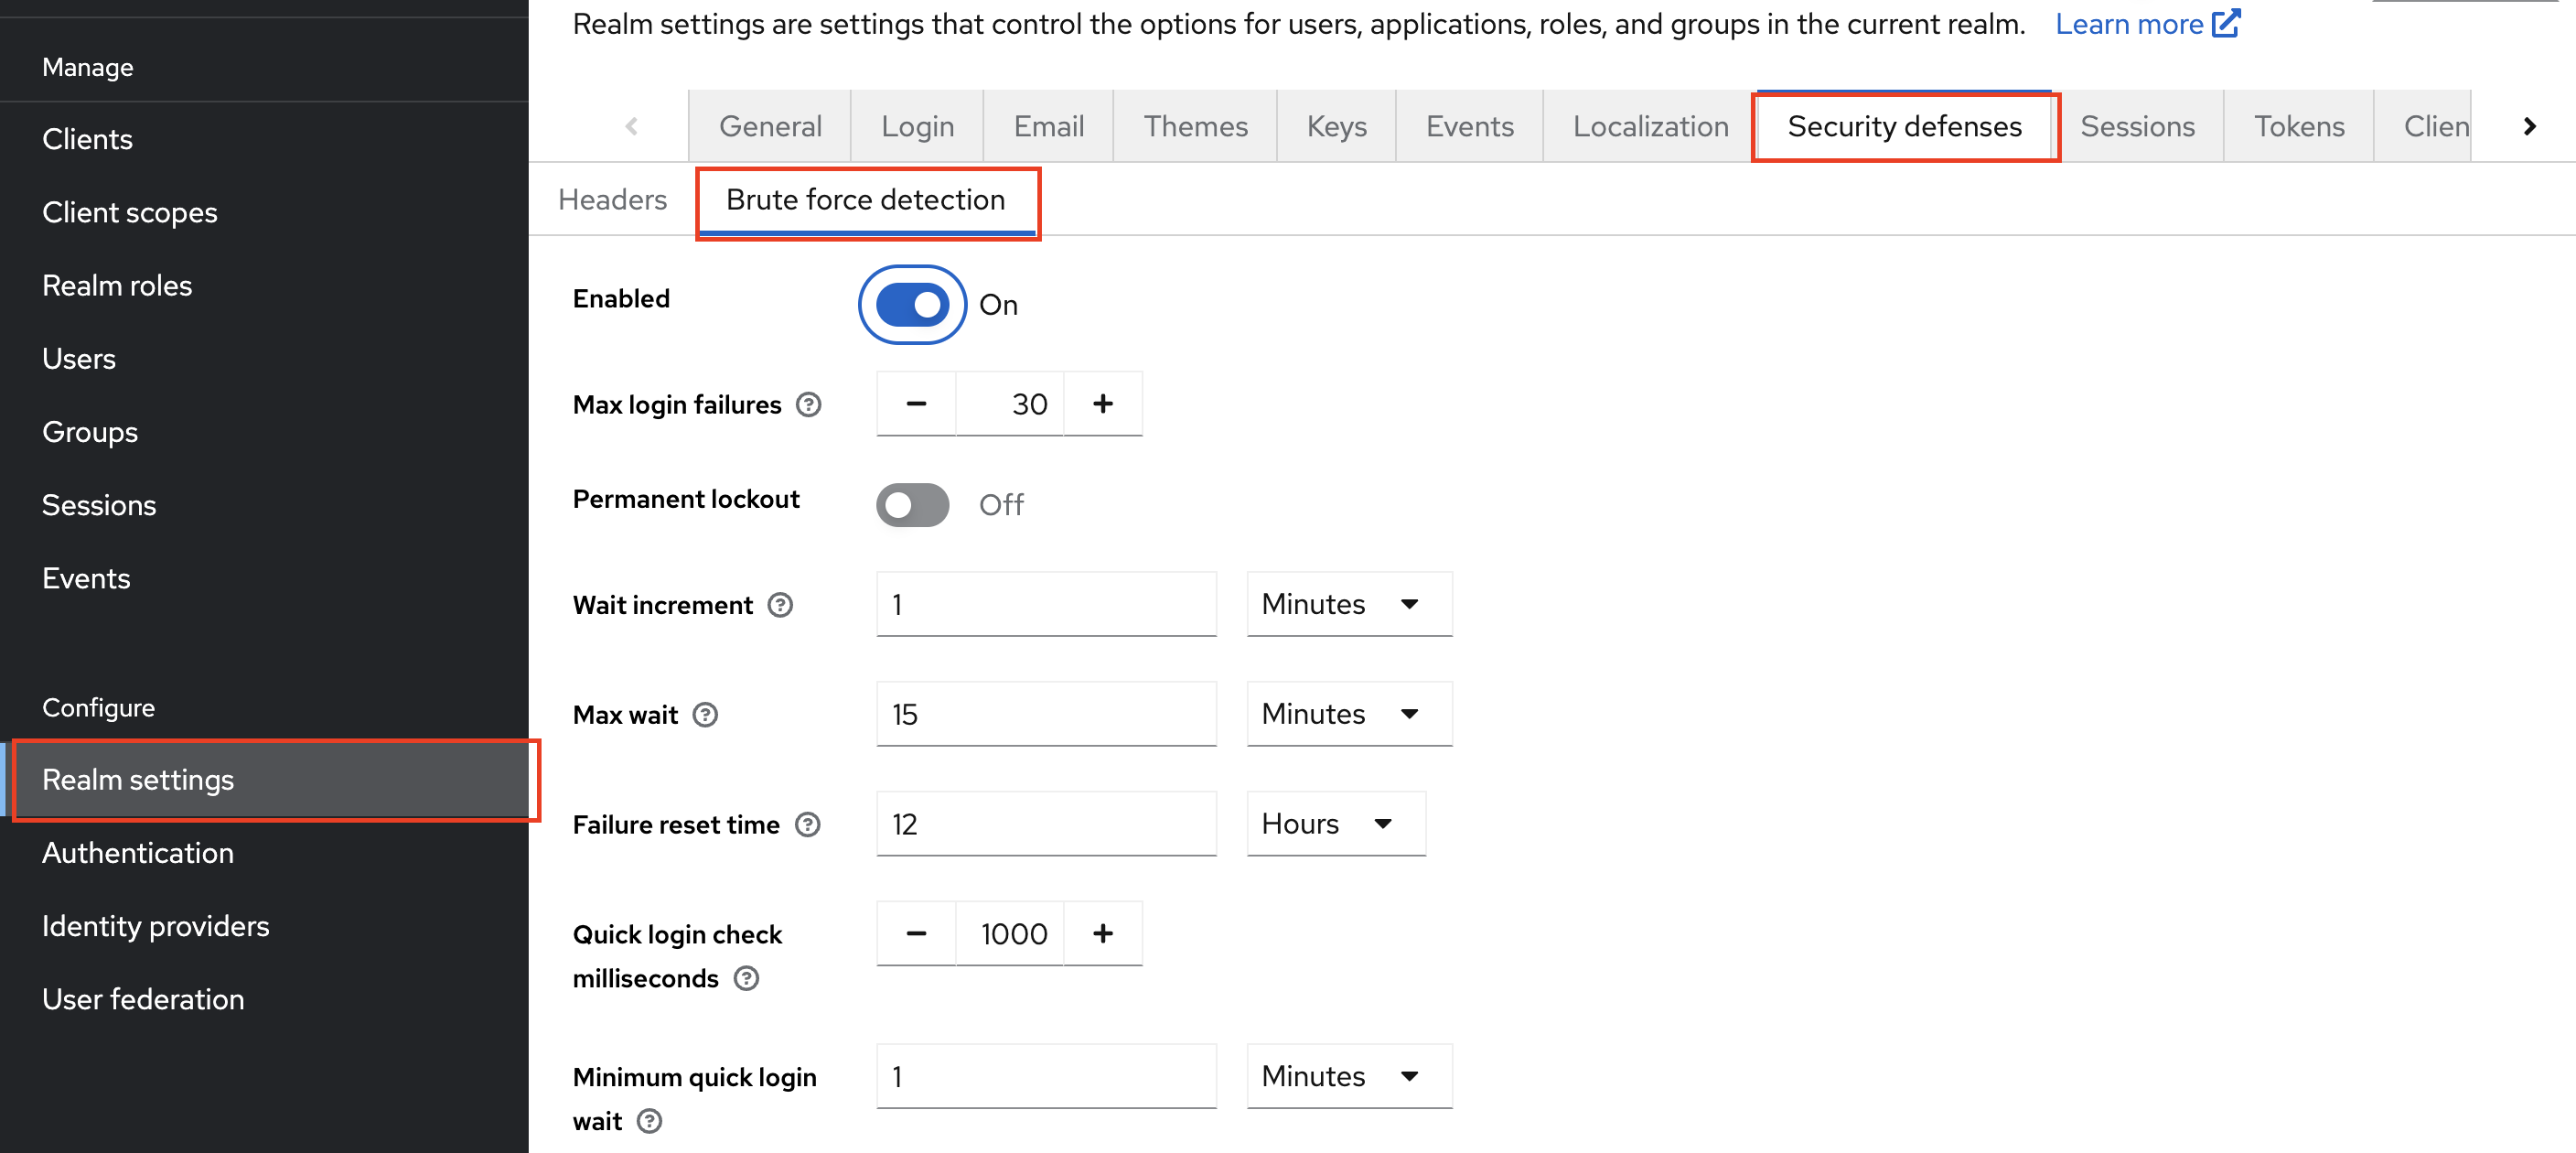This screenshot has height=1153, width=2576.
Task: Open Client scopes in the sidebar
Action: [264, 212]
